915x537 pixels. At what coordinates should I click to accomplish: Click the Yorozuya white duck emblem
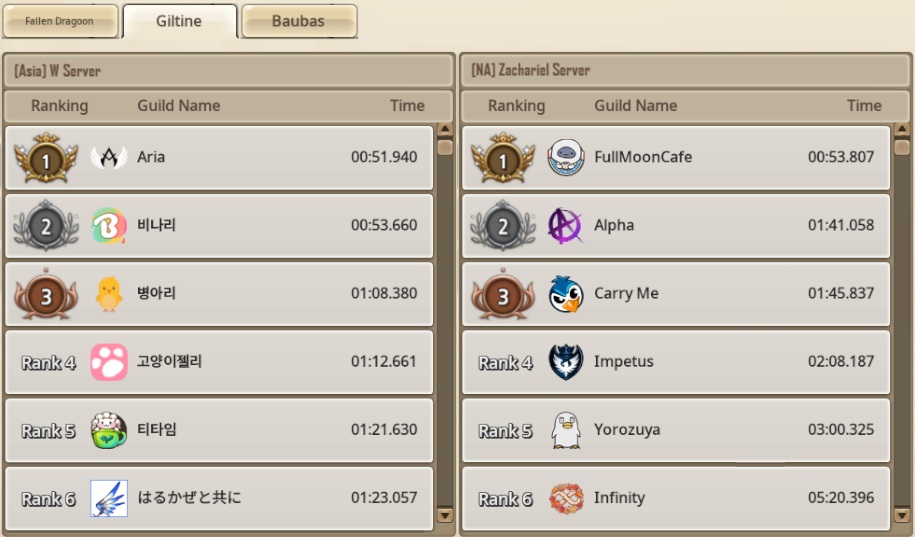tap(566, 430)
